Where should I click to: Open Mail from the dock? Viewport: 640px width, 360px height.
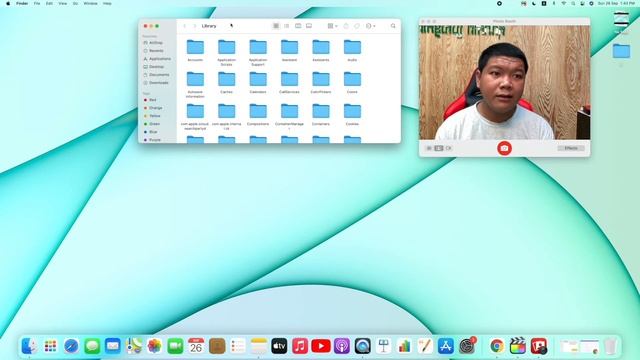click(x=113, y=346)
